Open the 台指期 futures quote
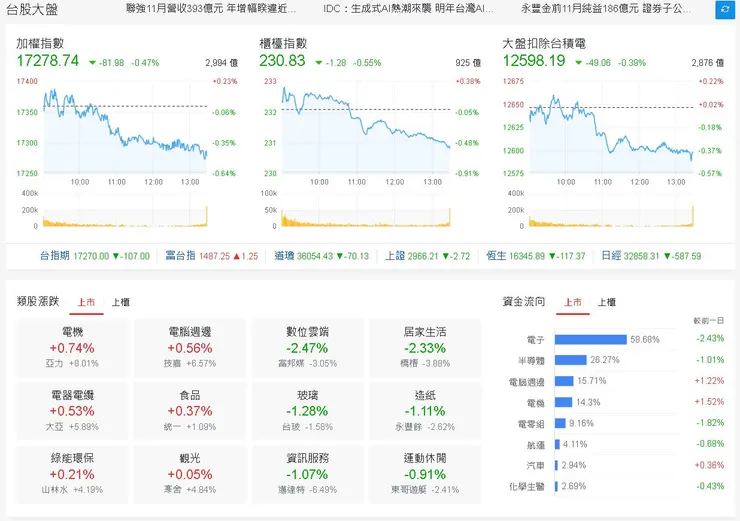Viewport: 740px width, 521px height. pos(94,256)
